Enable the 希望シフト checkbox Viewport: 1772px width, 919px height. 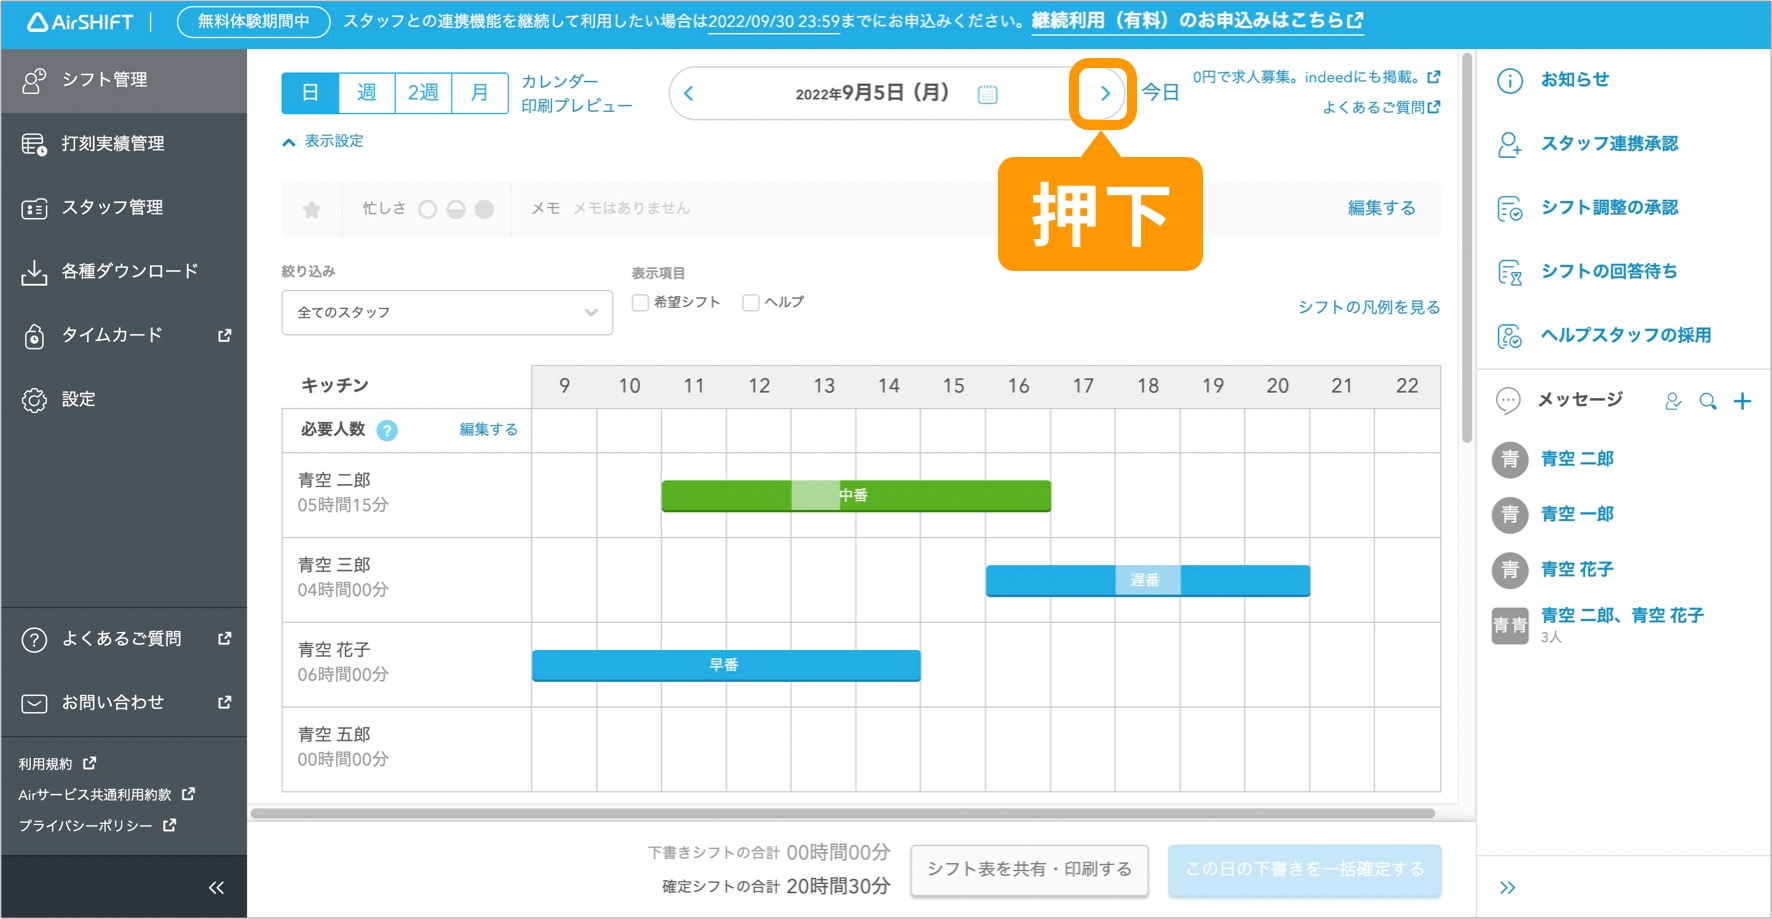pos(640,302)
